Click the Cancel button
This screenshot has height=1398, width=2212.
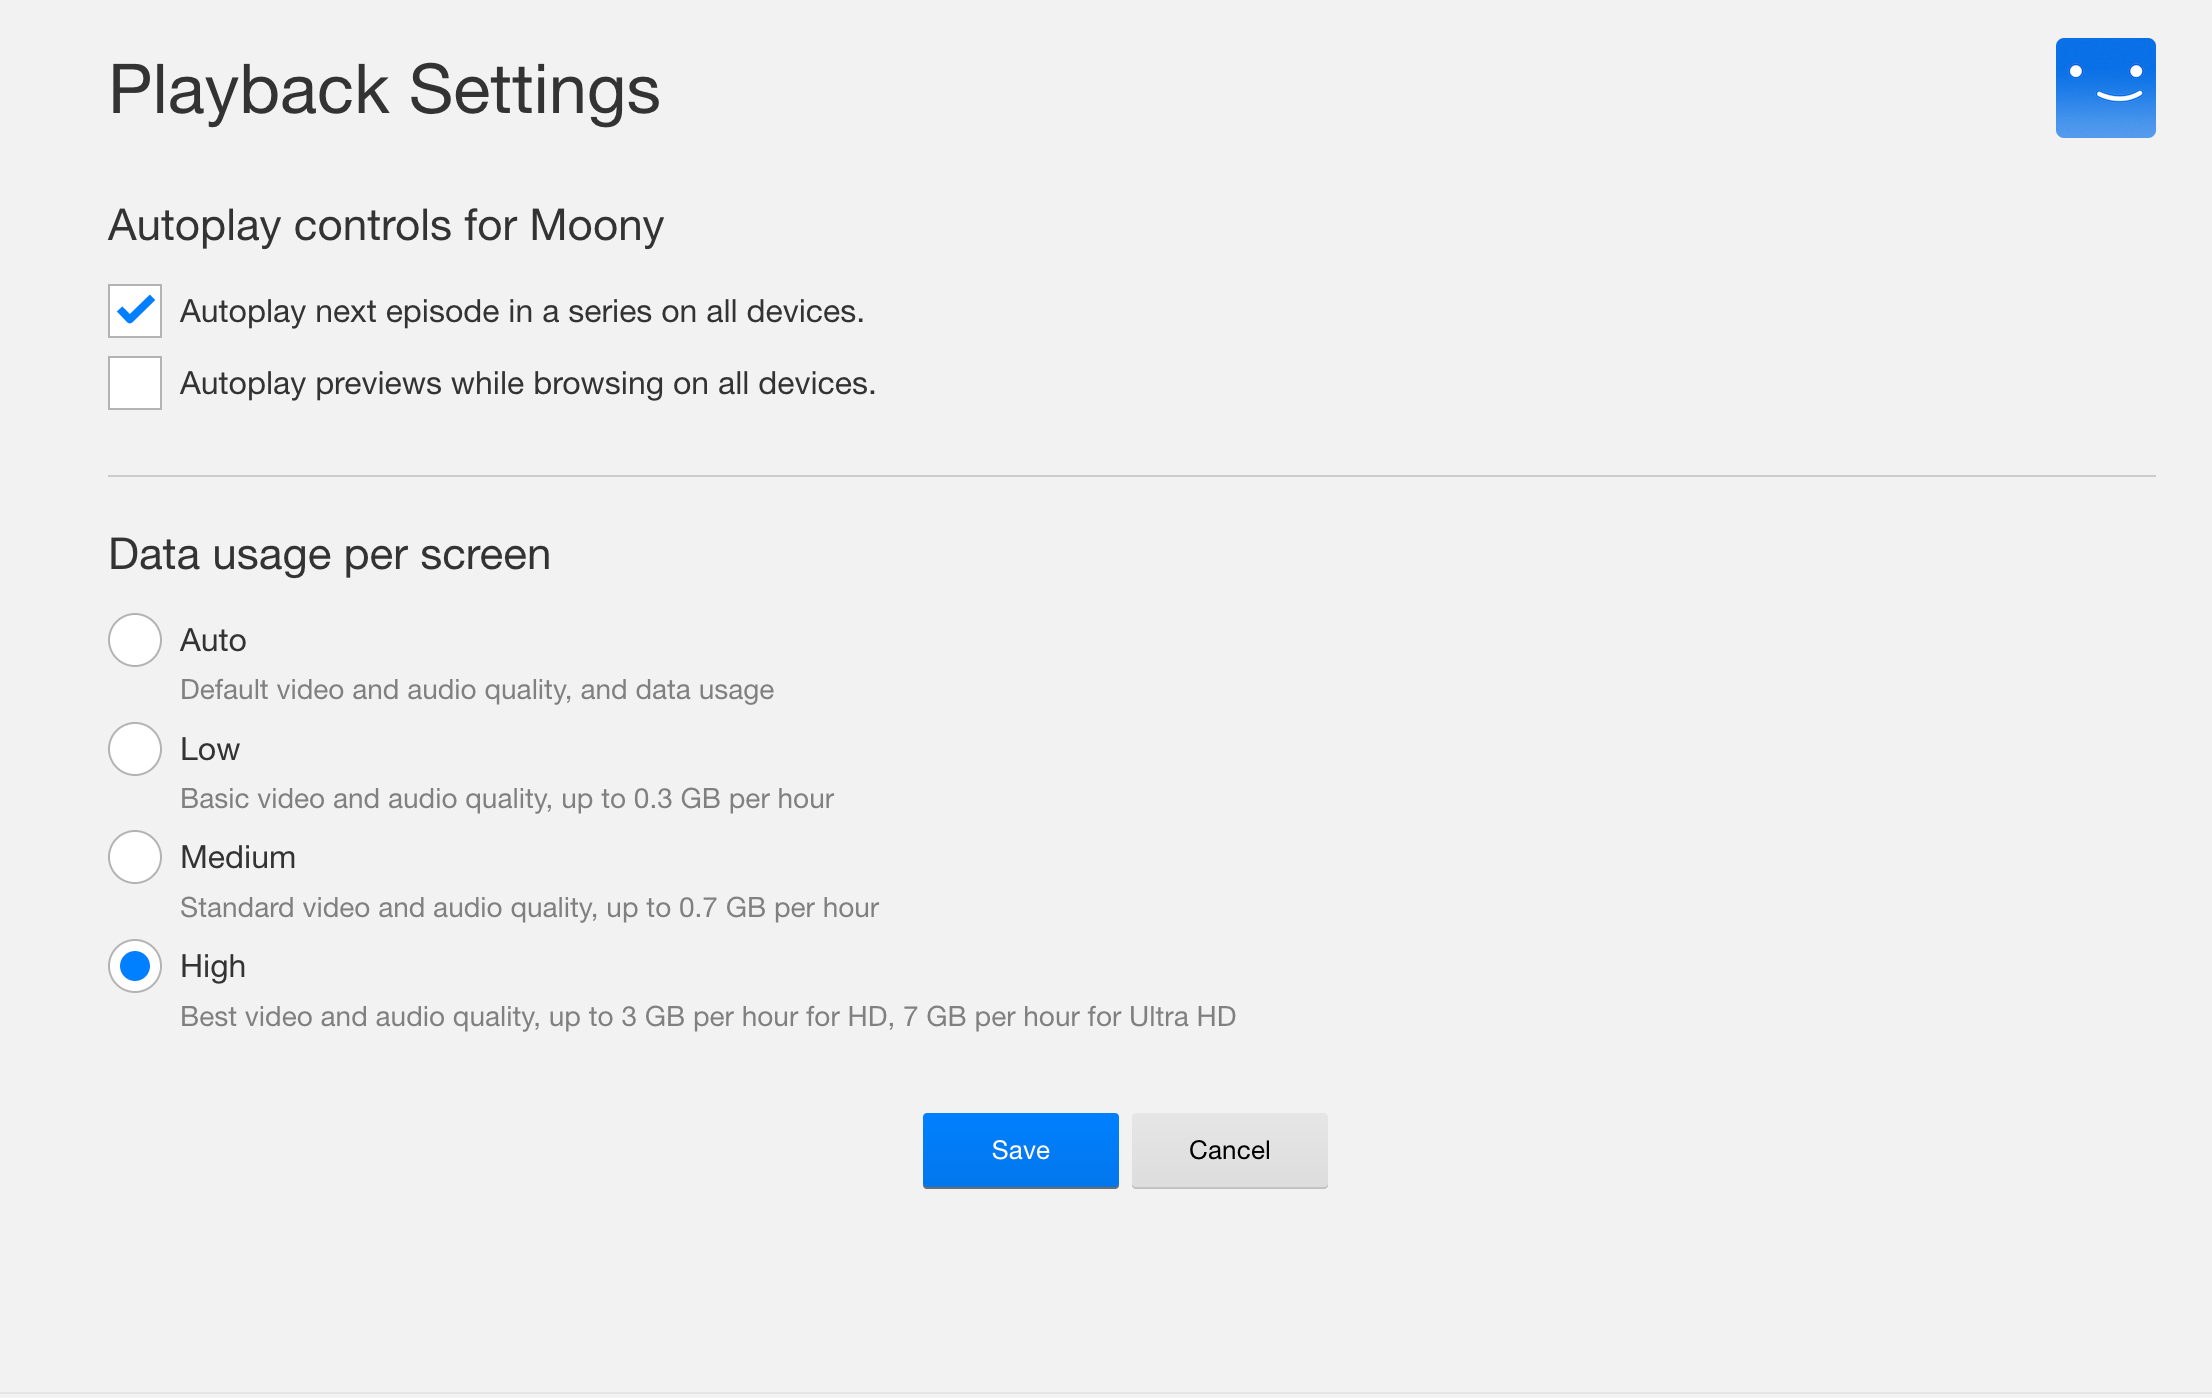coord(1229,1150)
